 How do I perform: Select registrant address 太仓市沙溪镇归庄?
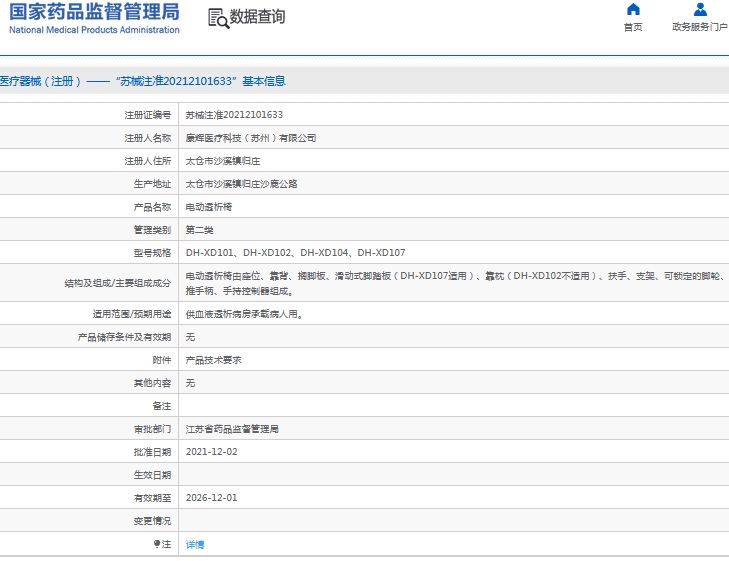coord(223,161)
